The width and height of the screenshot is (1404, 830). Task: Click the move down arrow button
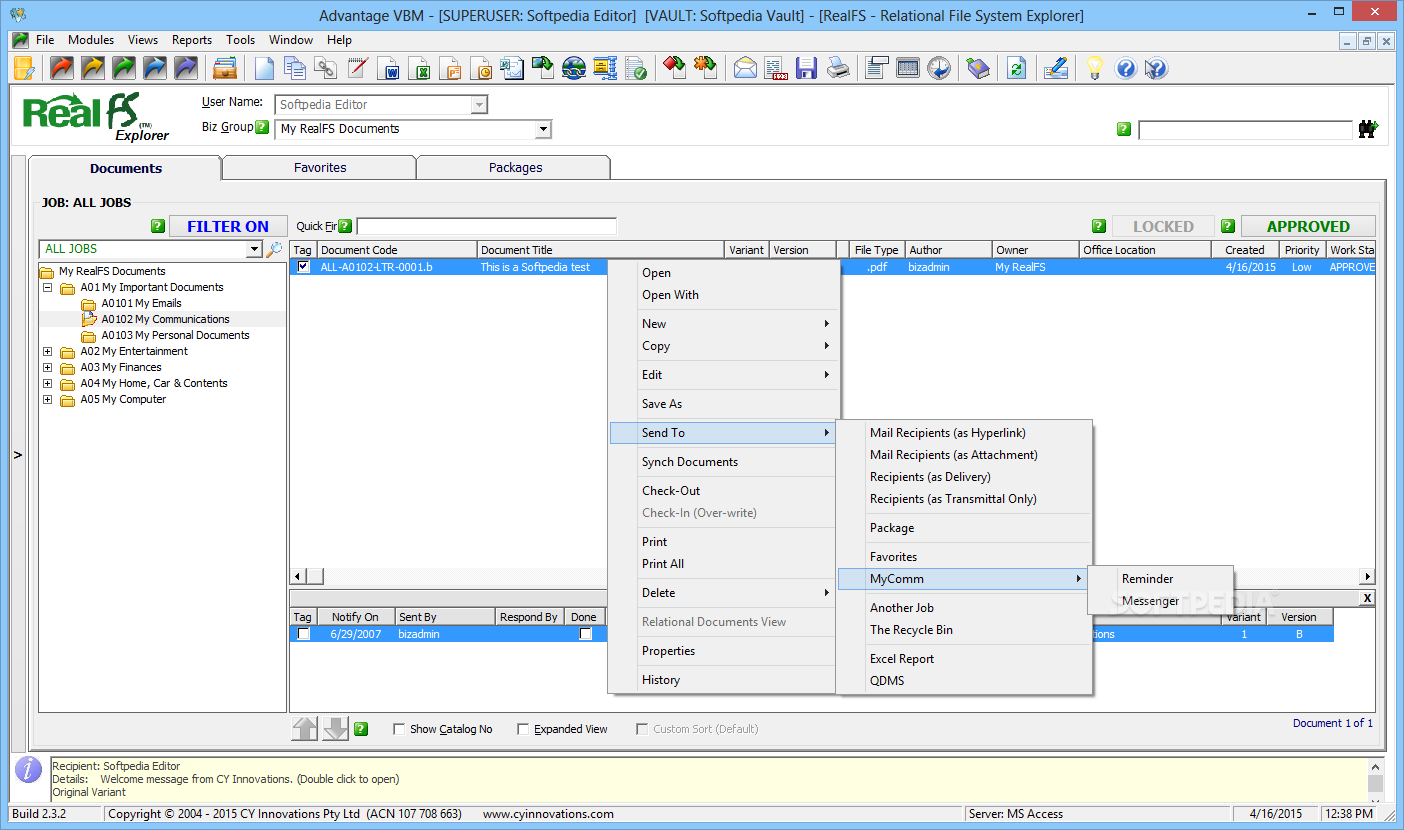click(335, 729)
